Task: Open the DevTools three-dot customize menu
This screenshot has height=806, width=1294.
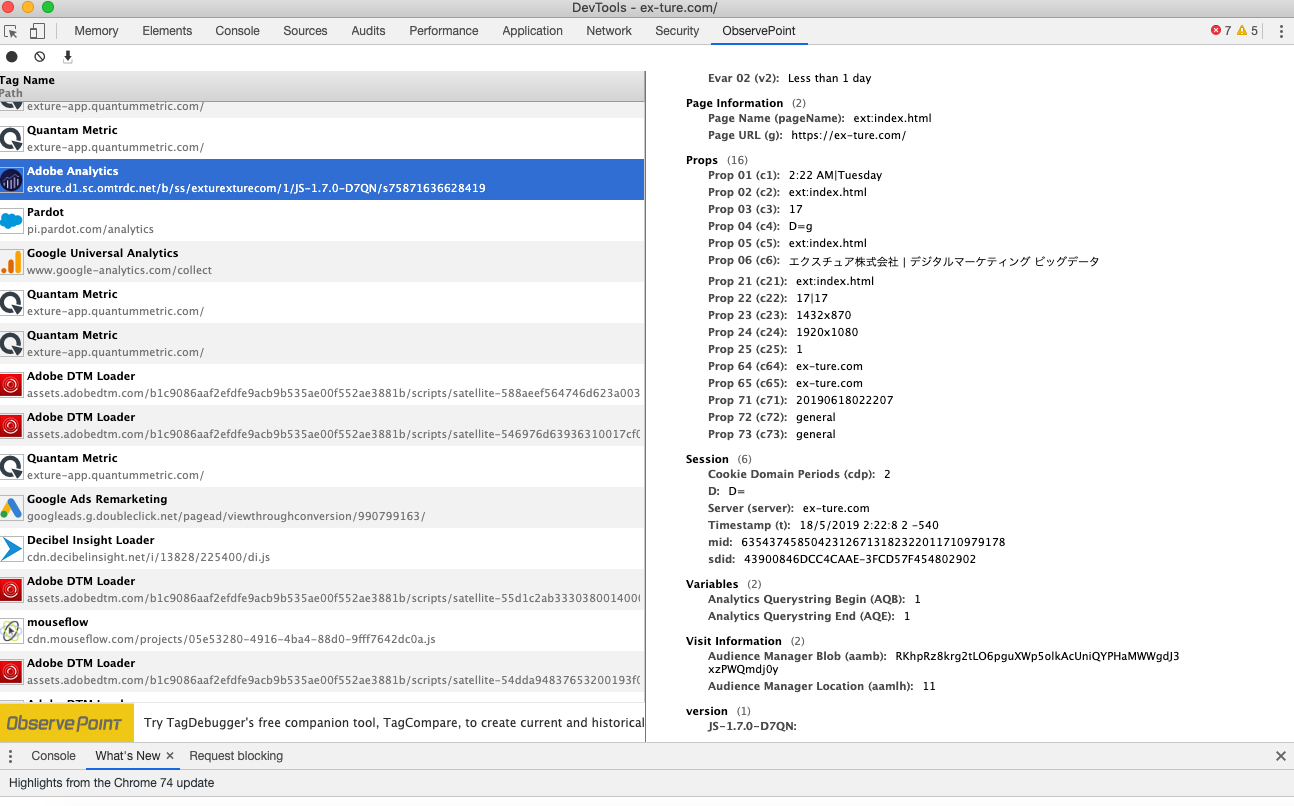Action: click(1281, 31)
